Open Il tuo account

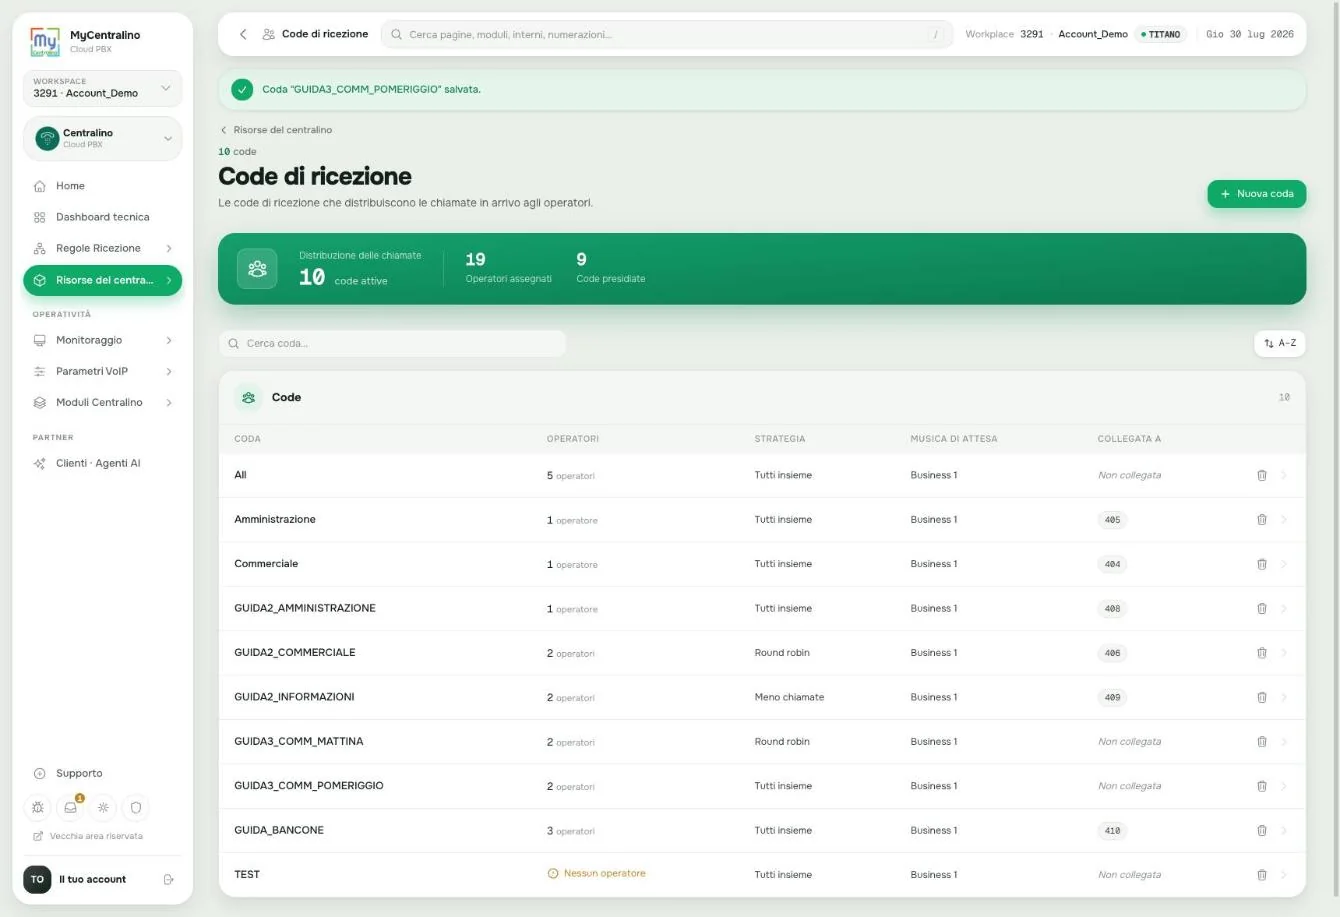[x=92, y=879]
